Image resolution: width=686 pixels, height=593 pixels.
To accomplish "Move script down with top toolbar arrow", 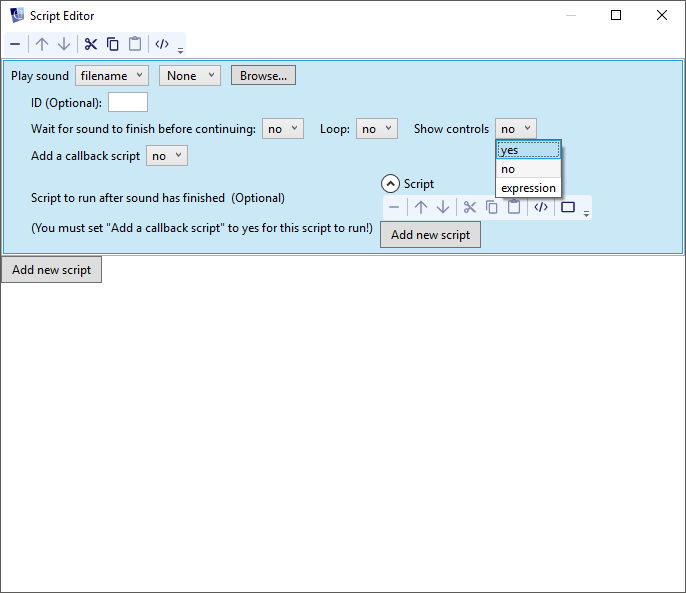I will coord(64,44).
